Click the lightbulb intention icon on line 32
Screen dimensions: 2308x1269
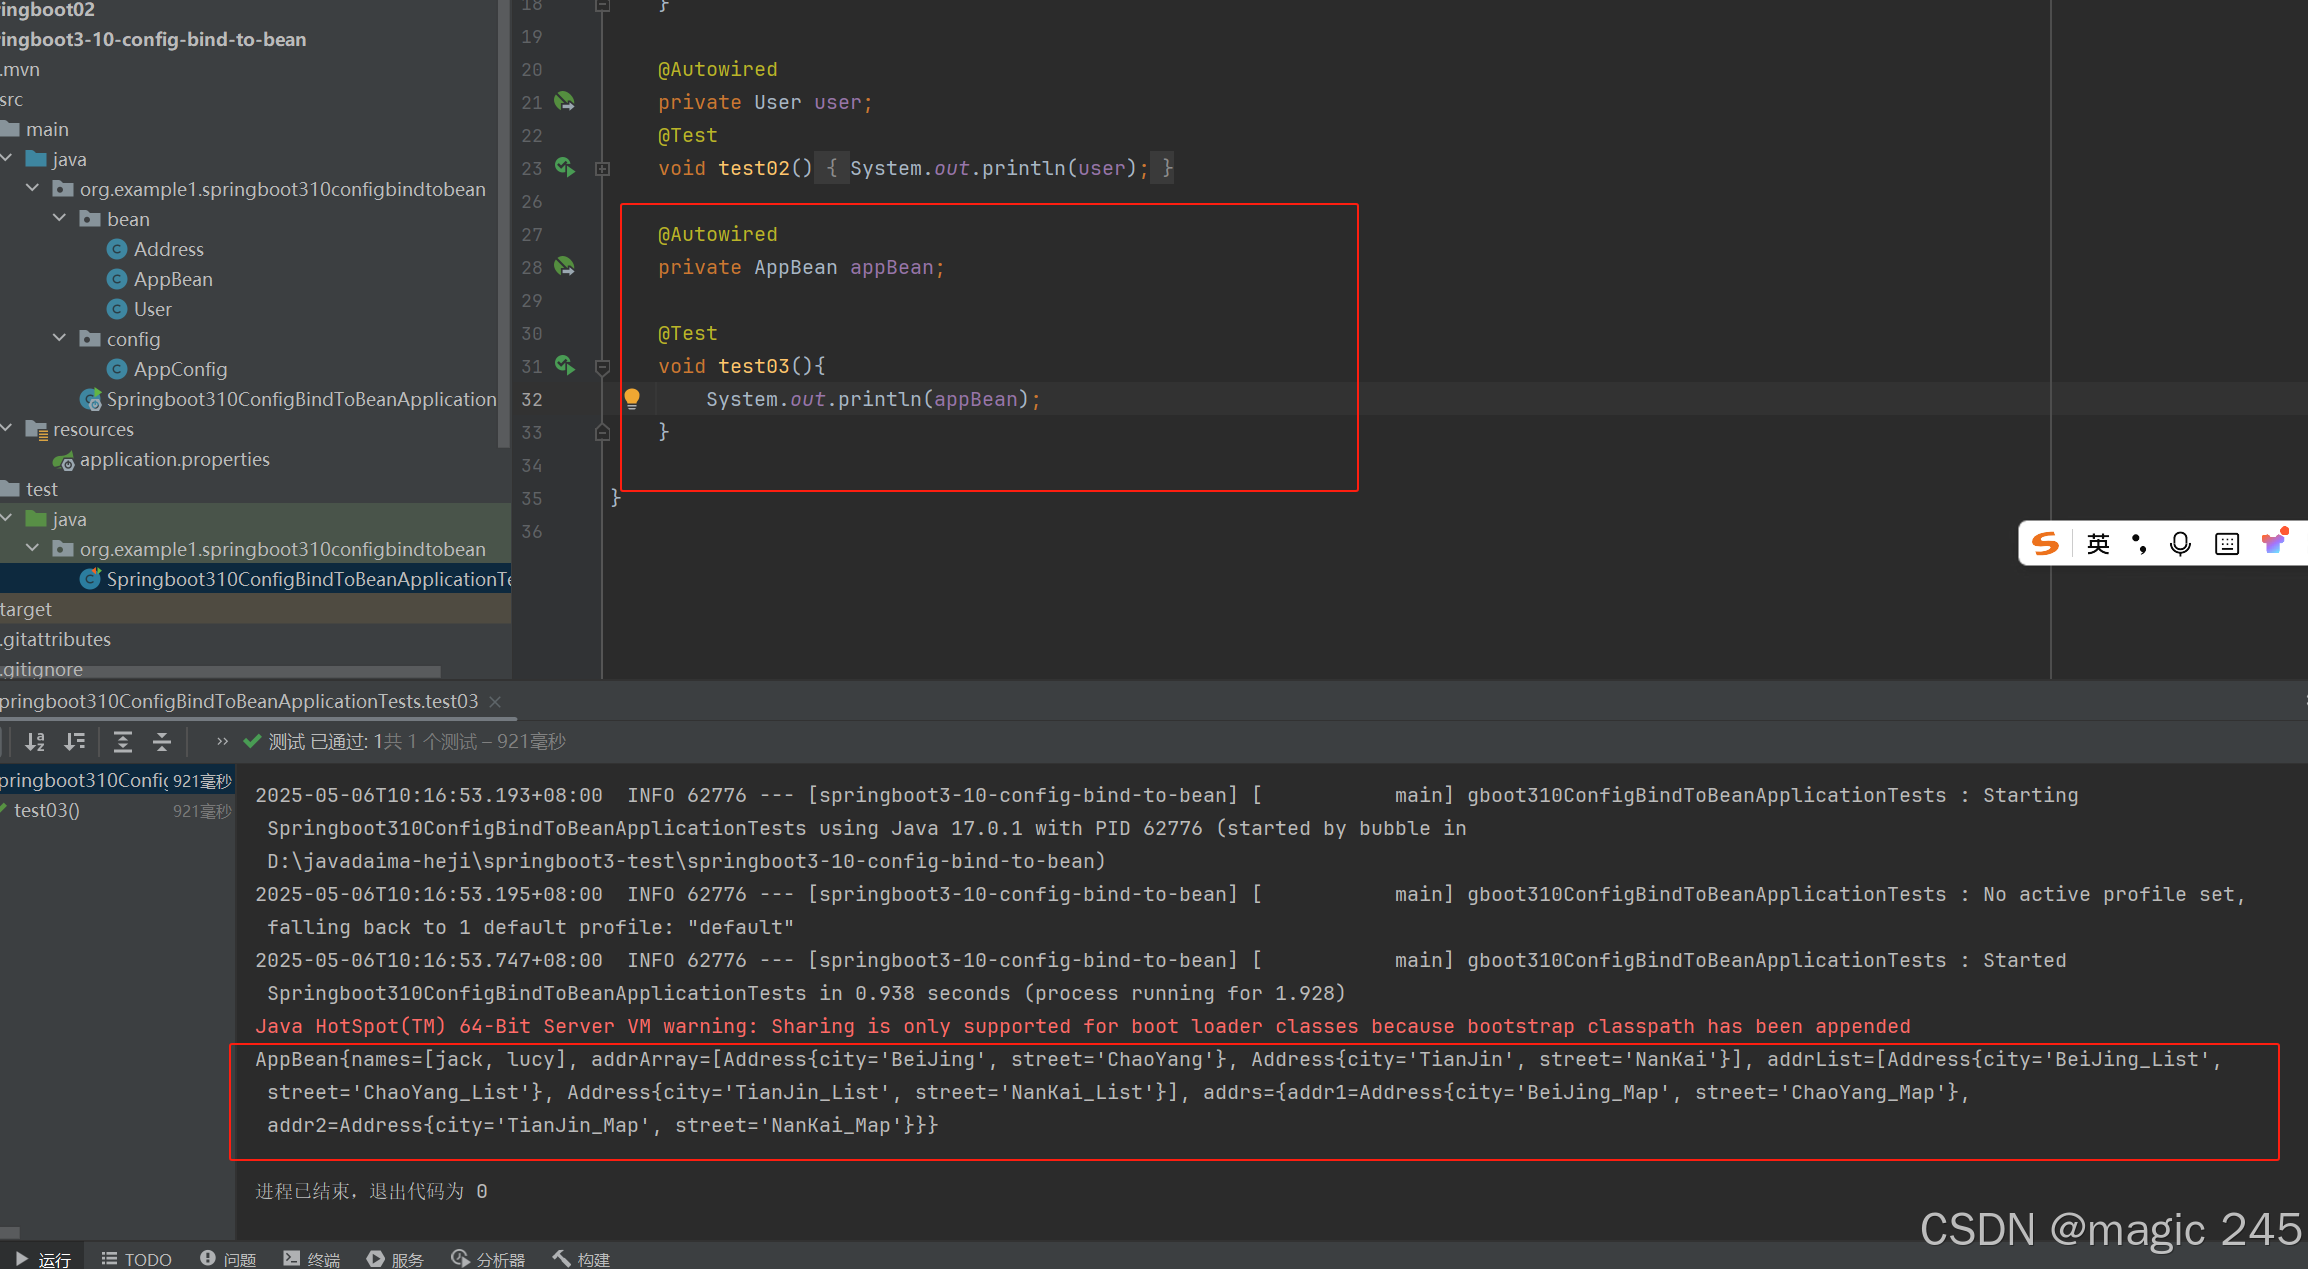(632, 399)
